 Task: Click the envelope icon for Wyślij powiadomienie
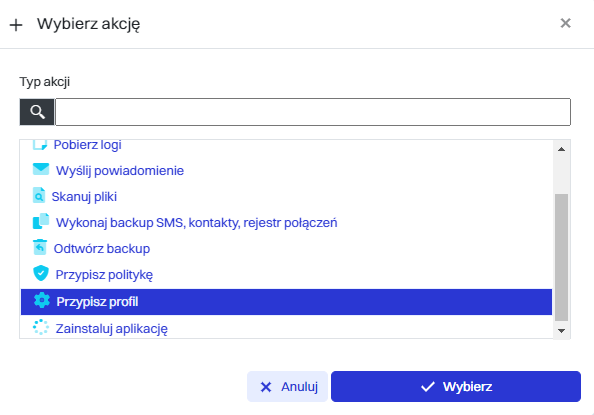[x=41, y=169]
